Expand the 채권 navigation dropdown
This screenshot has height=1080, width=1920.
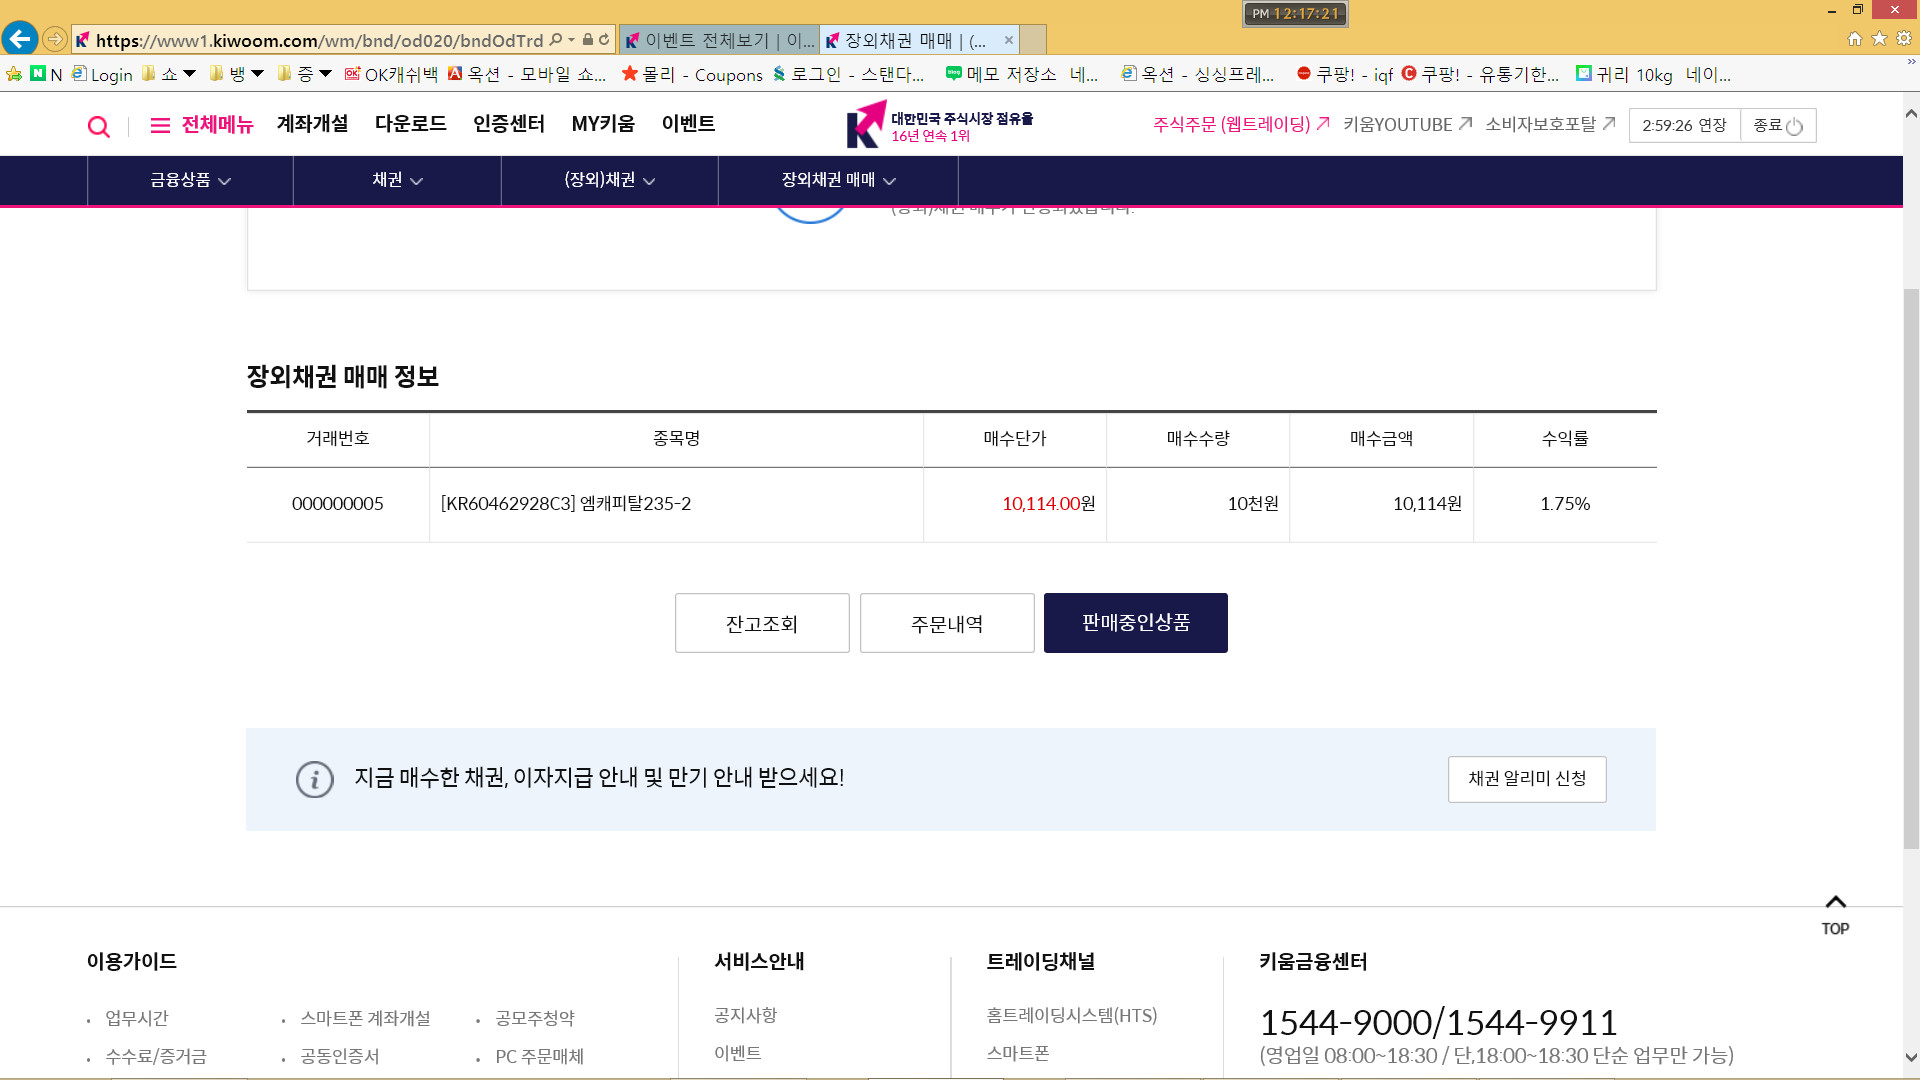tap(397, 180)
